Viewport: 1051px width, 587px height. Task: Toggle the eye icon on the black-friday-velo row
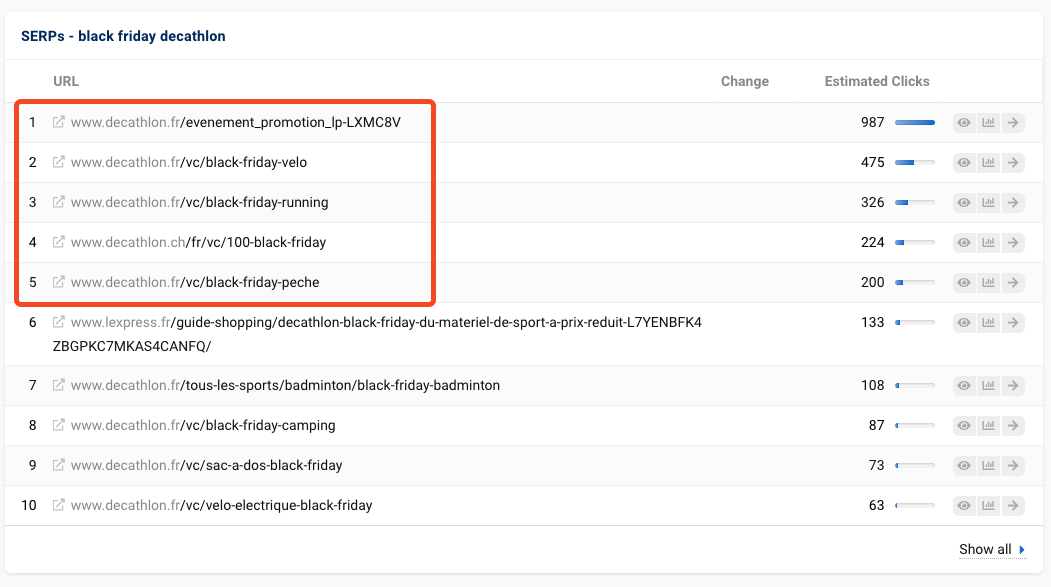pyautogui.click(x=964, y=163)
